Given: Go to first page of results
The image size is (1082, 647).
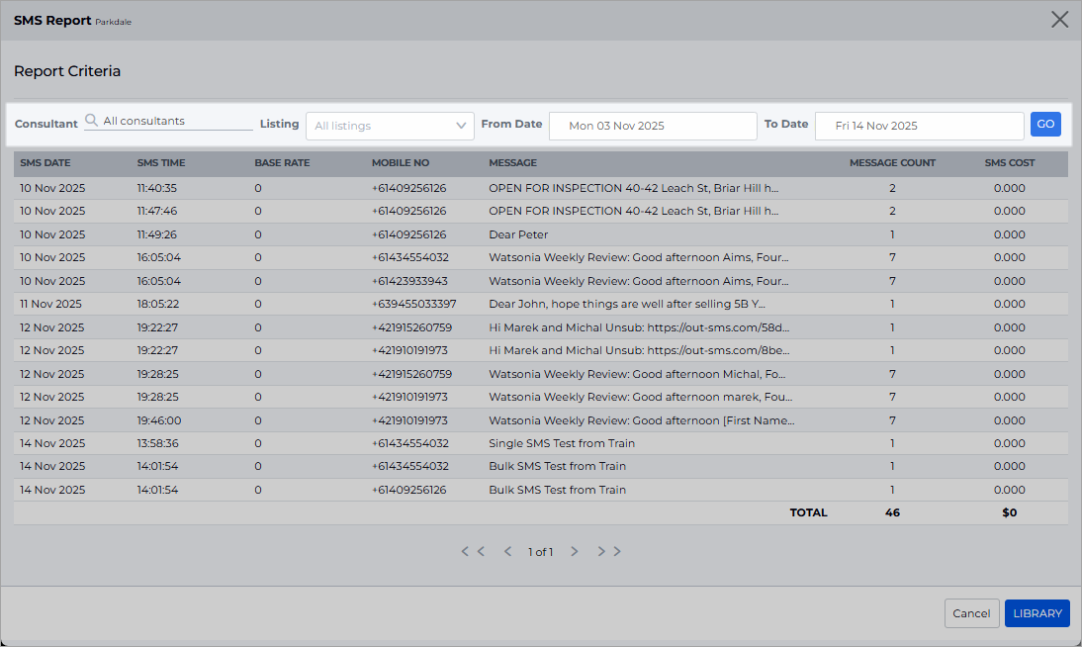Looking at the screenshot, I should pyautogui.click(x=473, y=551).
